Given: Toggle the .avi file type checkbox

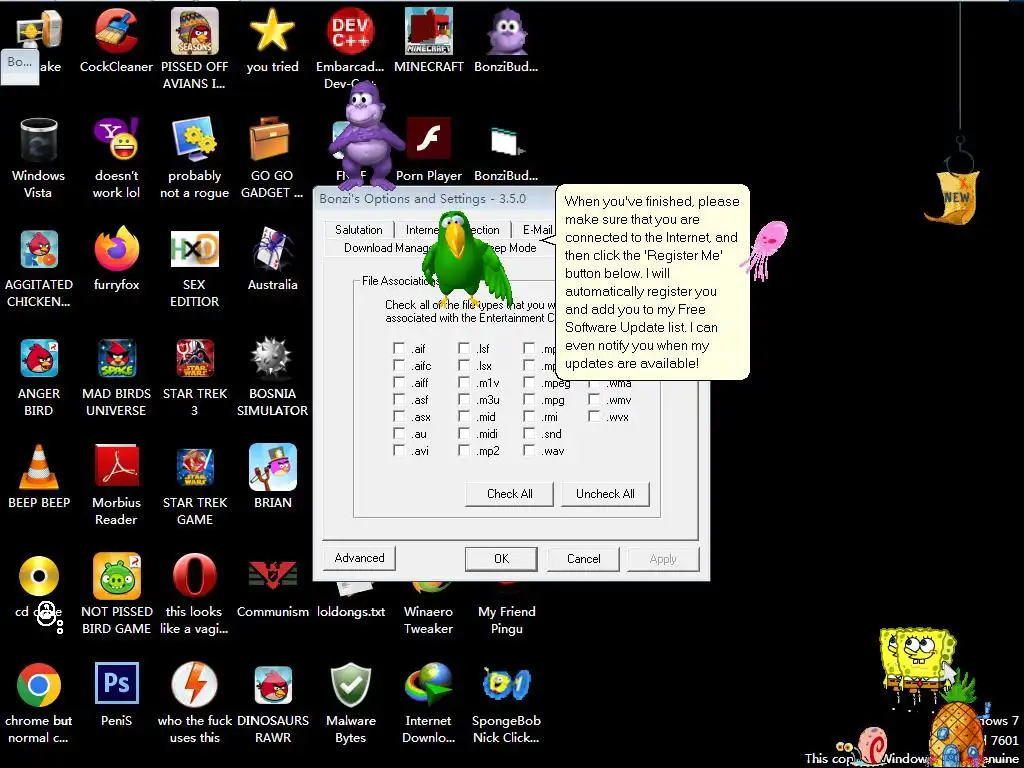Looking at the screenshot, I should [x=399, y=451].
